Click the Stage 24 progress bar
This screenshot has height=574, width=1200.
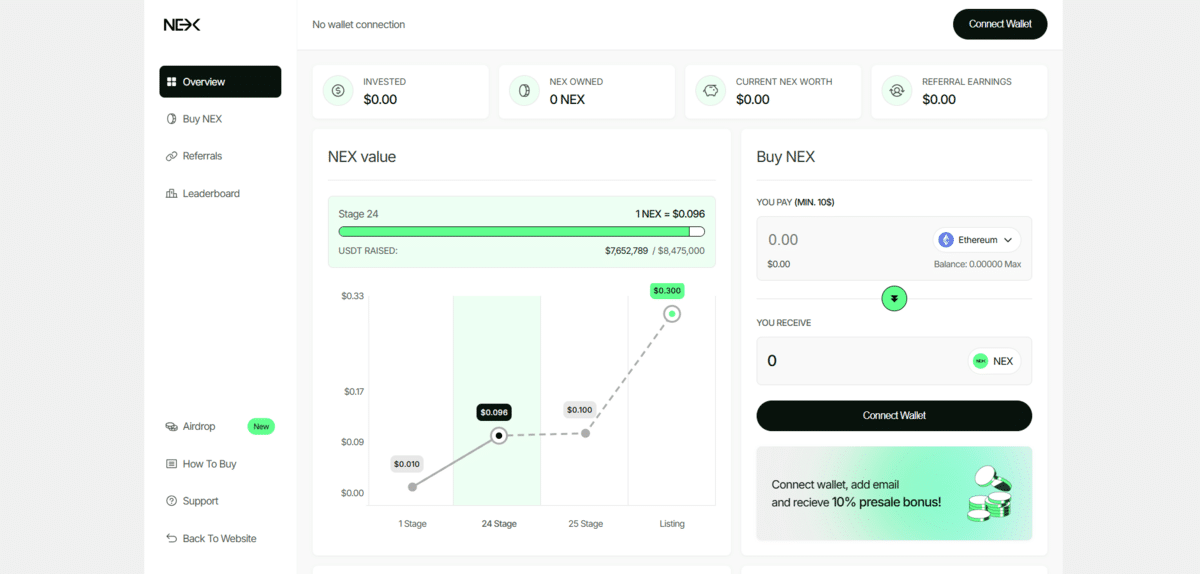pyautogui.click(x=522, y=231)
